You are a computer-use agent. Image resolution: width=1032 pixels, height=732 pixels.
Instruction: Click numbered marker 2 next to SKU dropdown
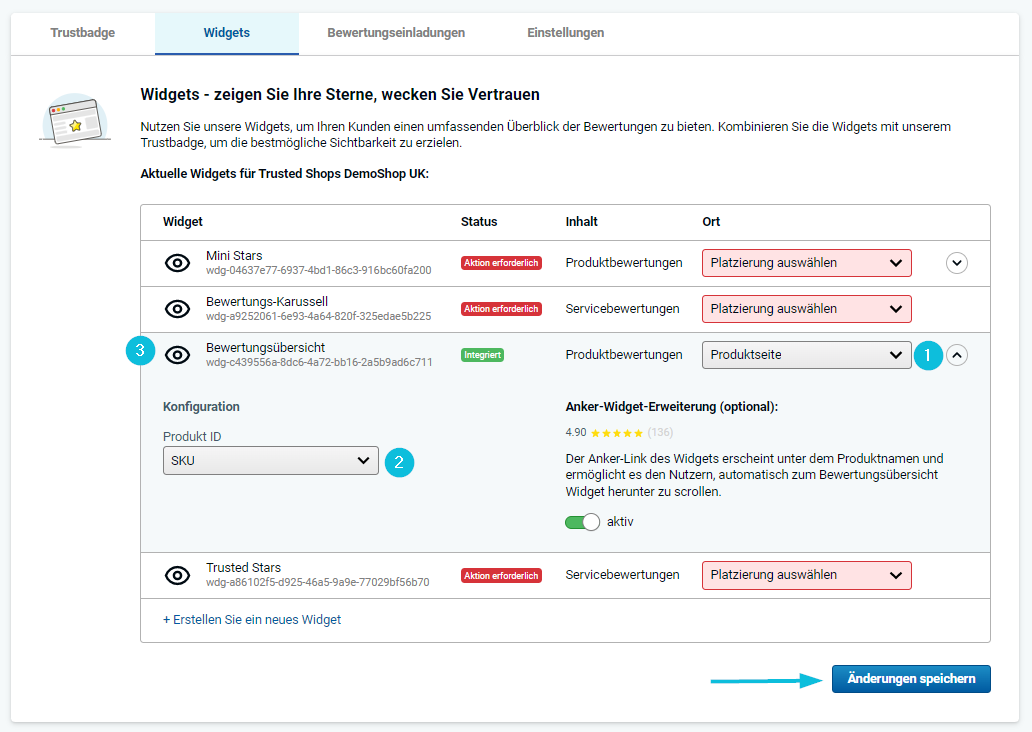click(399, 461)
